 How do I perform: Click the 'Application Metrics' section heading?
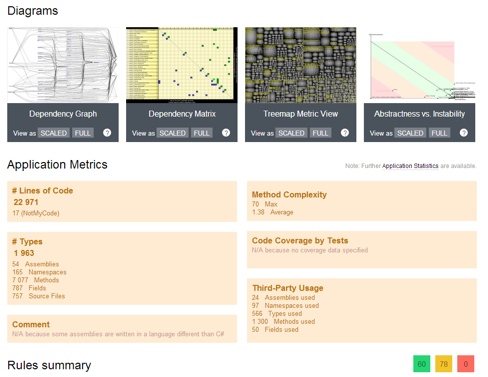57,164
